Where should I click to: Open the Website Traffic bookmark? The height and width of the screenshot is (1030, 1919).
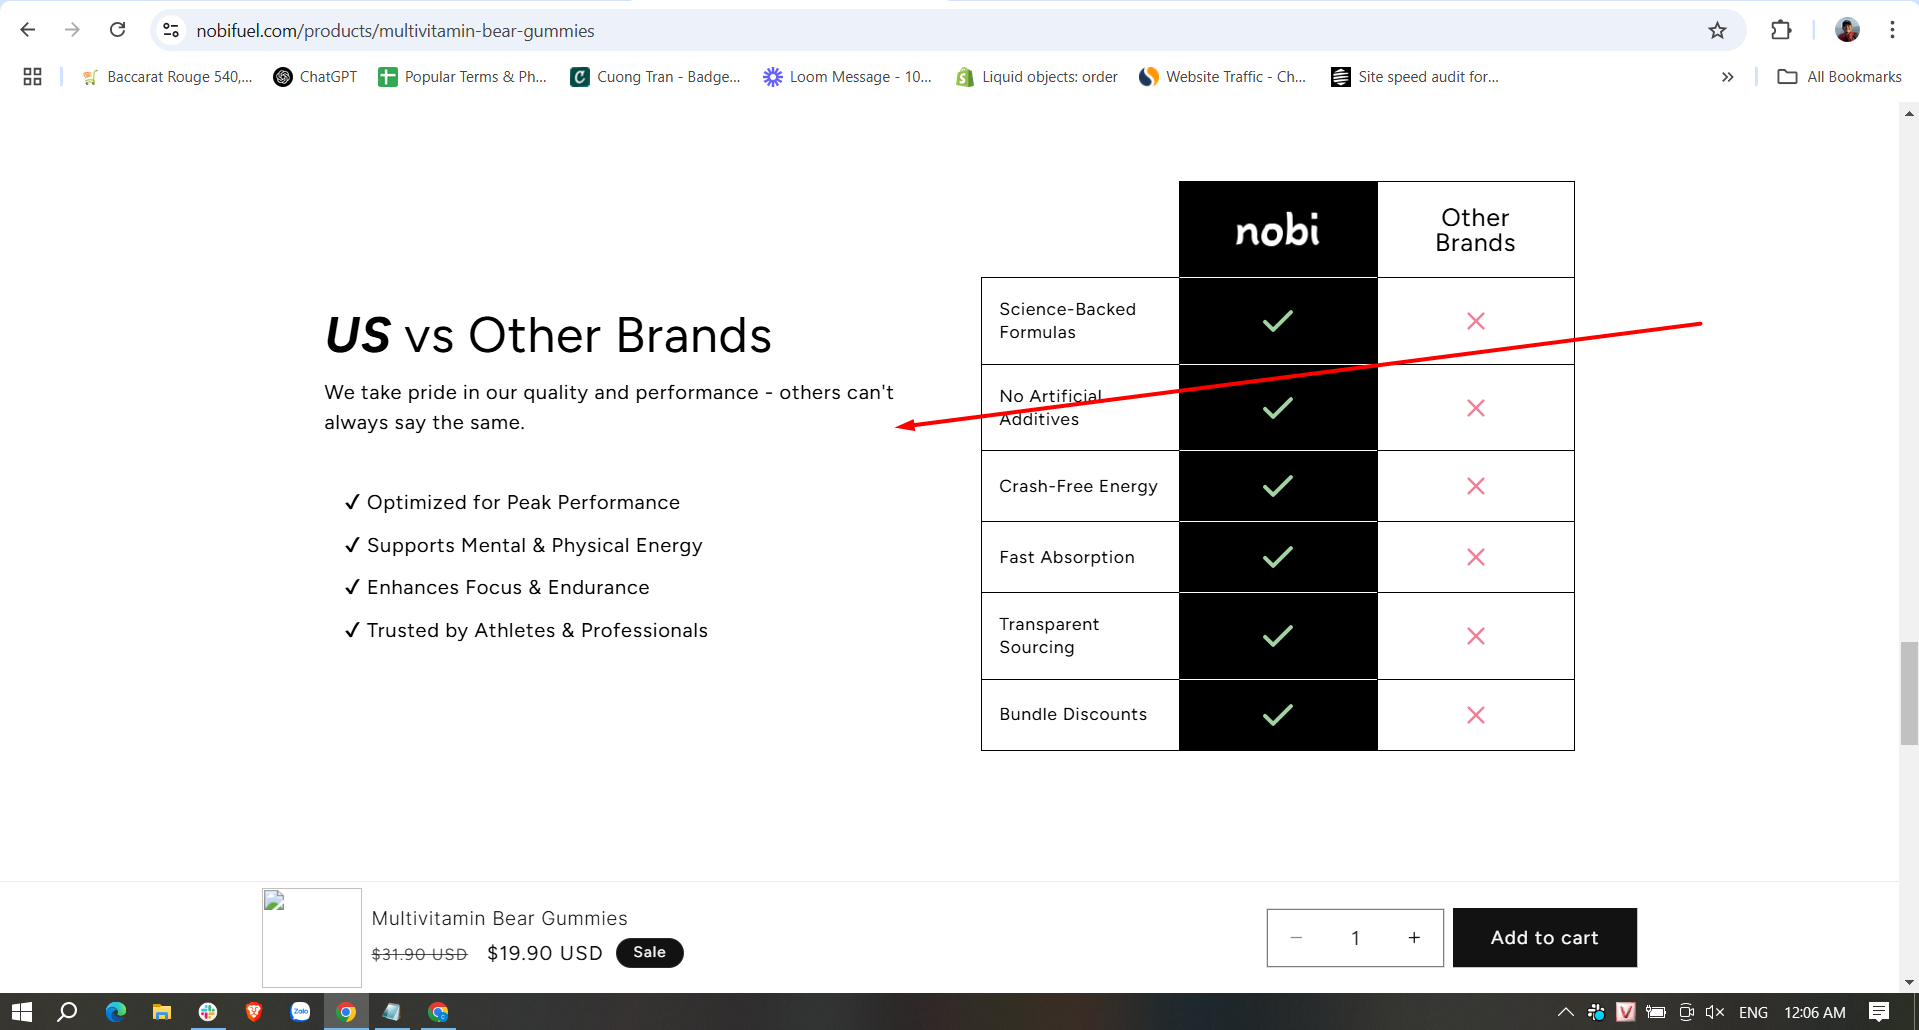point(1223,77)
